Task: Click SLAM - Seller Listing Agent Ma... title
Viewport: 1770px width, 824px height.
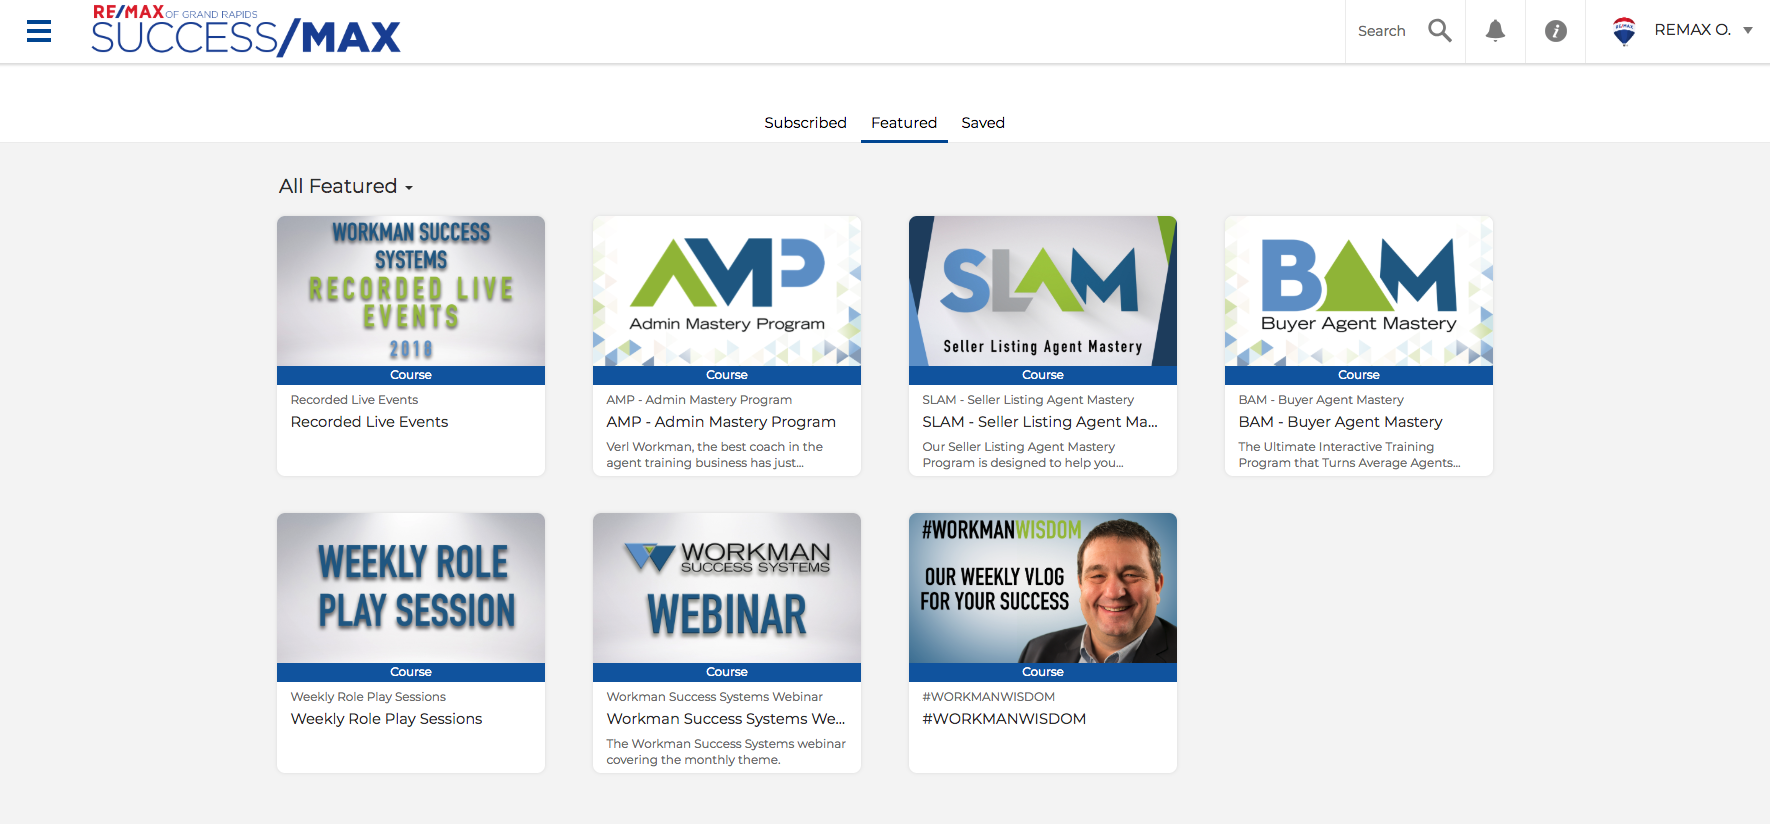Action: (1040, 422)
